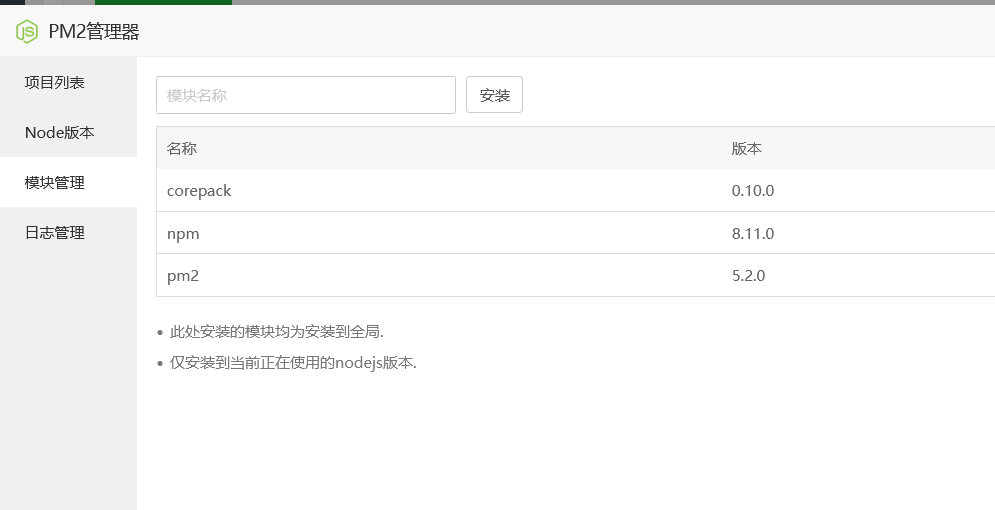Open the 项目列表 tab

tap(68, 82)
